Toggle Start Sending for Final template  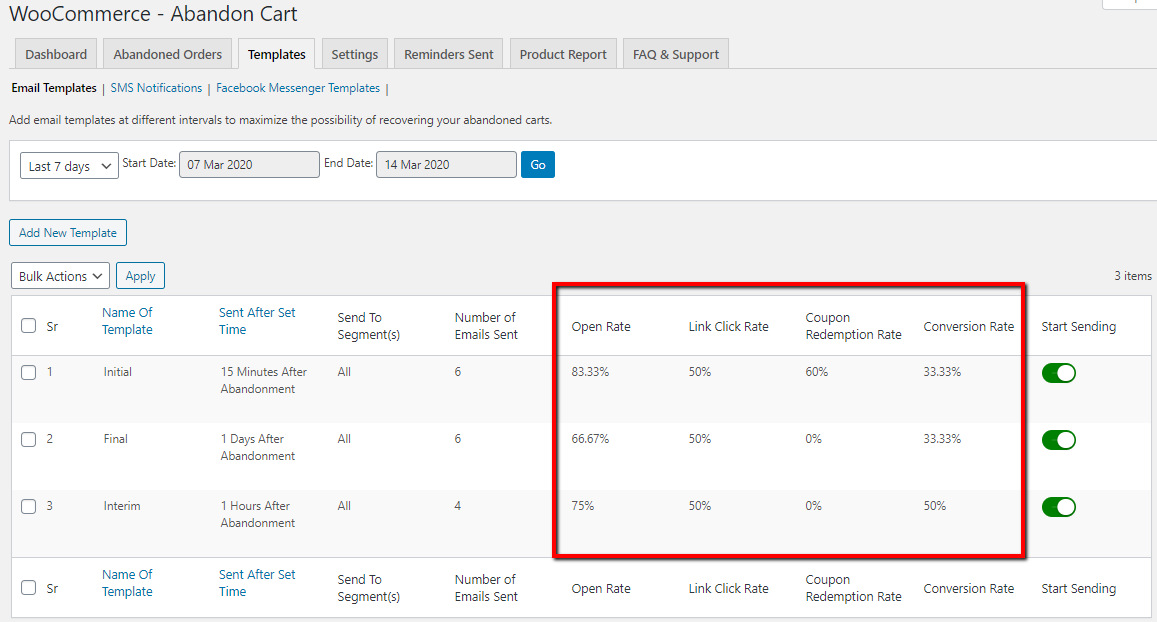(x=1059, y=440)
